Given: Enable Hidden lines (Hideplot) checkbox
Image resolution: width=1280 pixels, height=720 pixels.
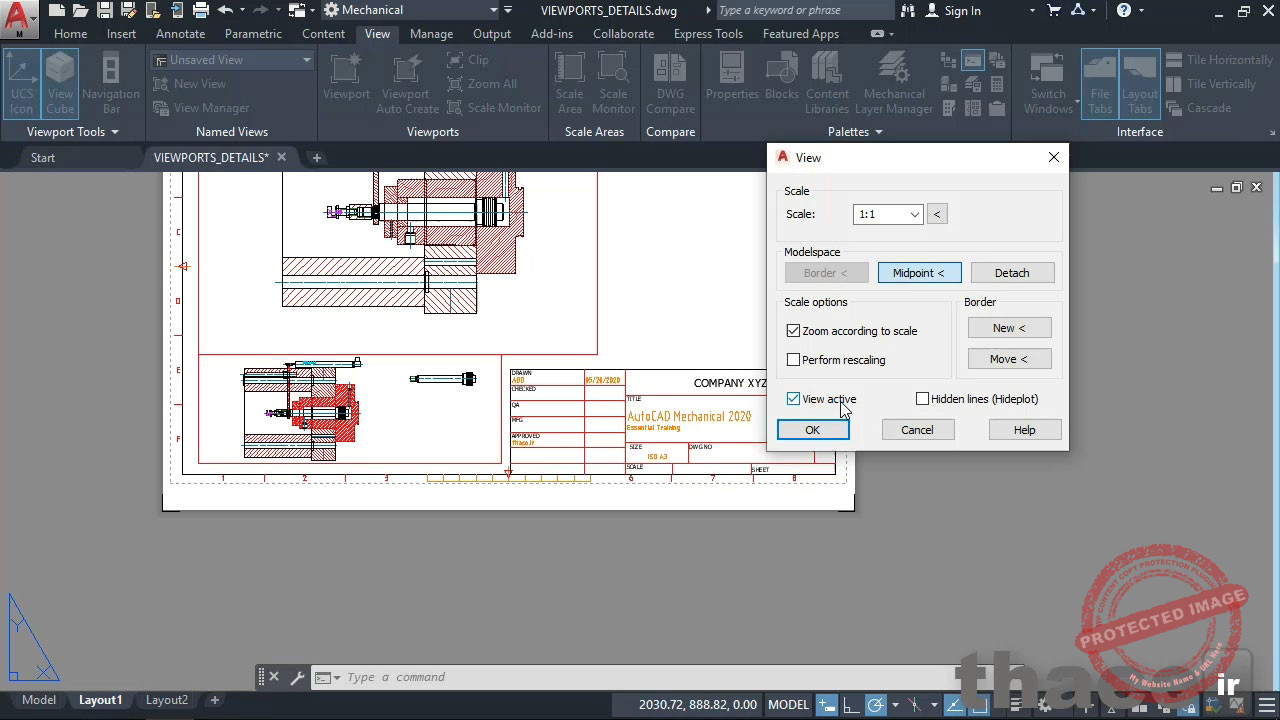Looking at the screenshot, I should (x=923, y=399).
